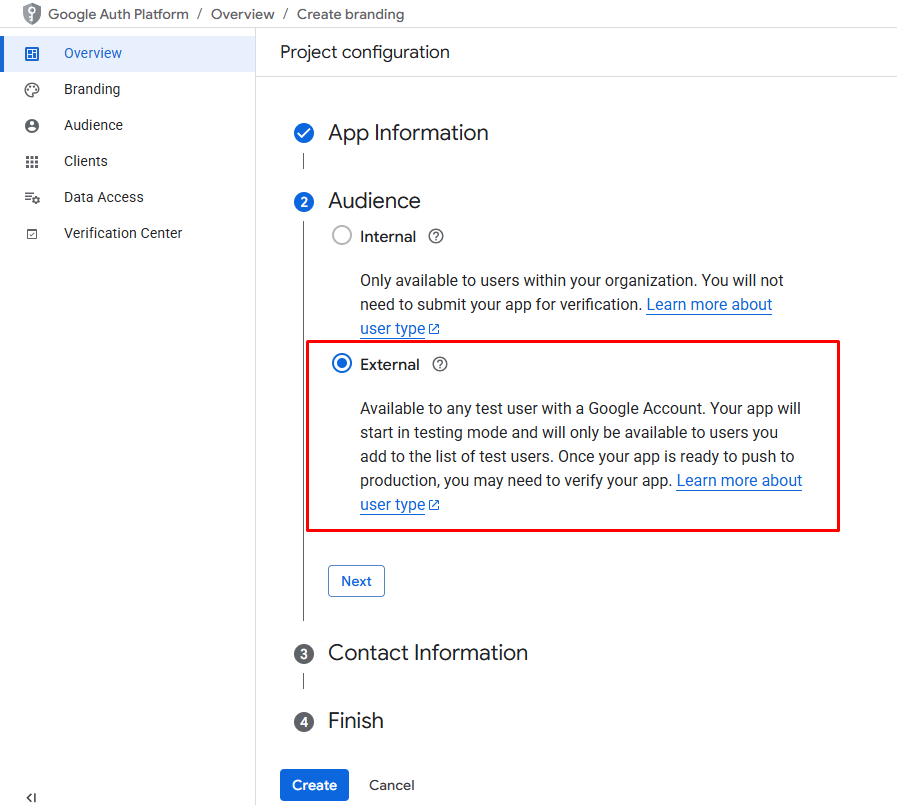This screenshot has height=805, width=897.
Task: Open Learn more link under Internal
Action: click(x=709, y=304)
